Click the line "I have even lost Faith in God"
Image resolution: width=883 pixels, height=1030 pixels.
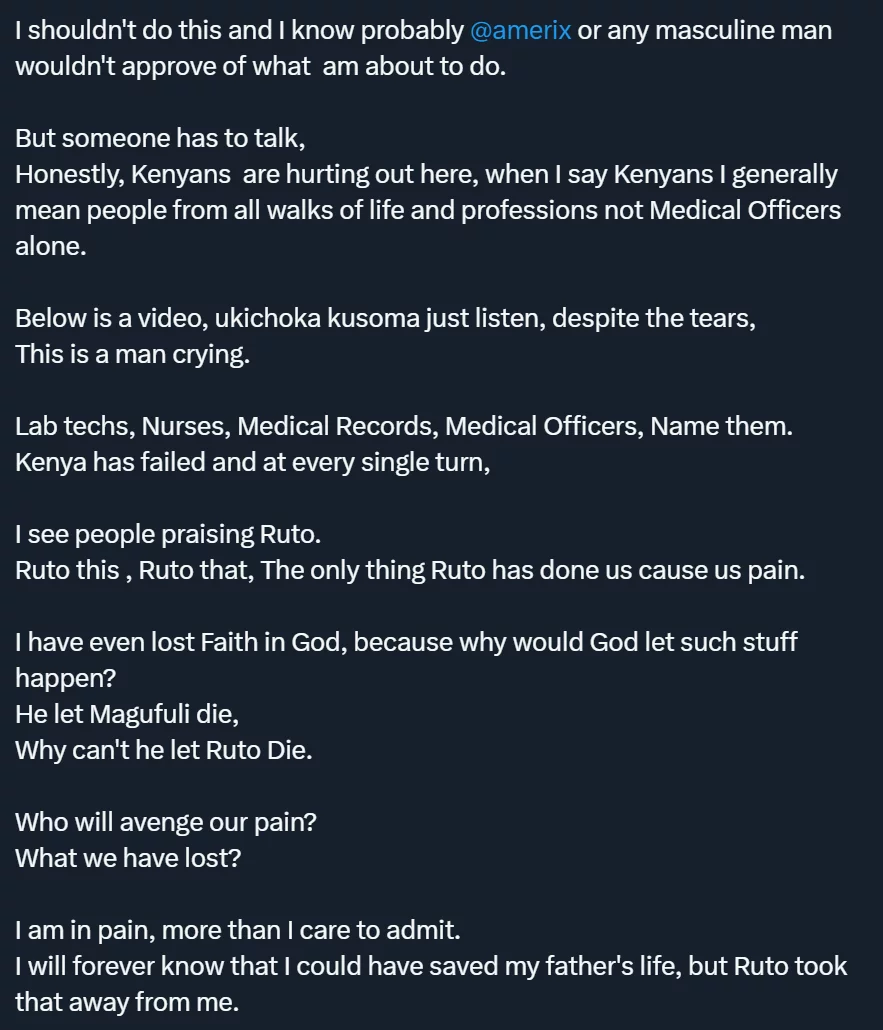[406, 642]
